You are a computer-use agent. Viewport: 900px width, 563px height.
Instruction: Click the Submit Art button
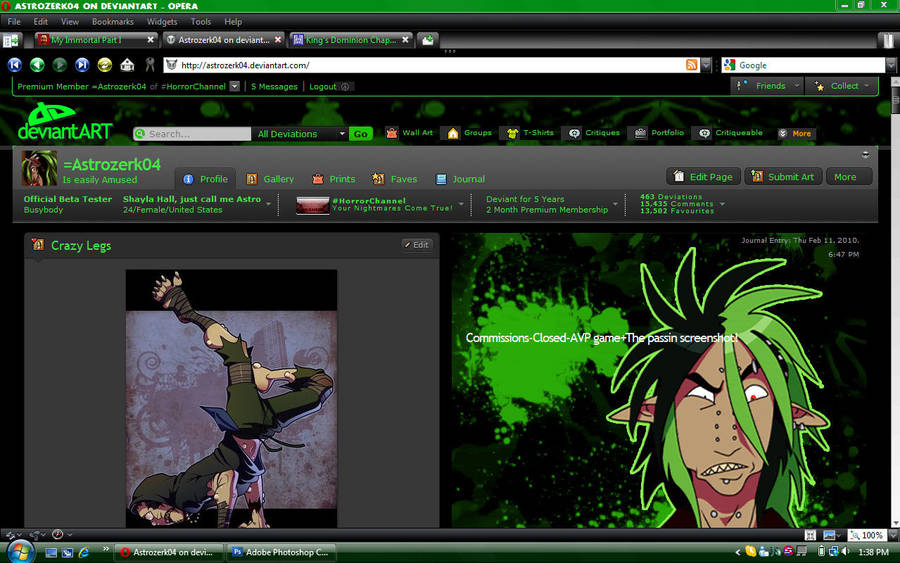[x=783, y=177]
